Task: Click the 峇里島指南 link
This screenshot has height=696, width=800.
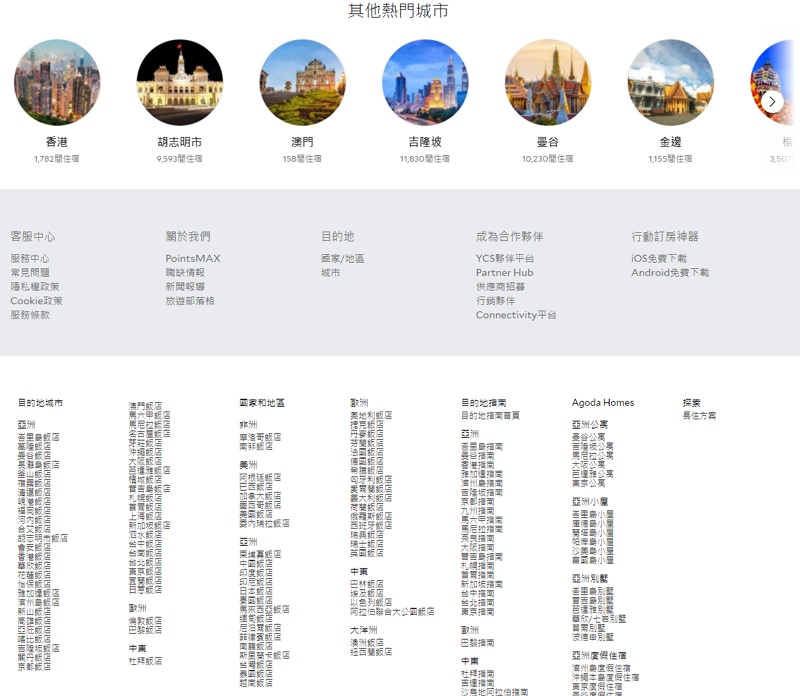Action: point(482,446)
